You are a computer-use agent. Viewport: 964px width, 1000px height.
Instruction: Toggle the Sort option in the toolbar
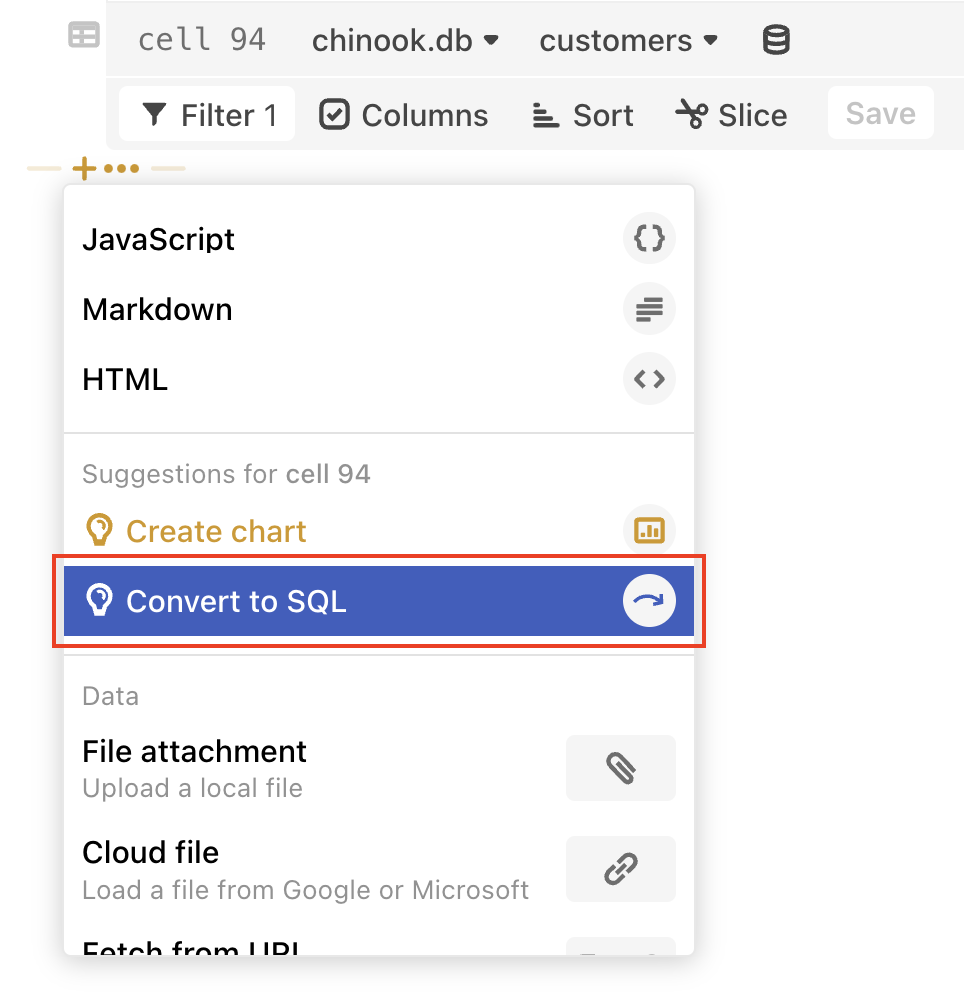582,114
